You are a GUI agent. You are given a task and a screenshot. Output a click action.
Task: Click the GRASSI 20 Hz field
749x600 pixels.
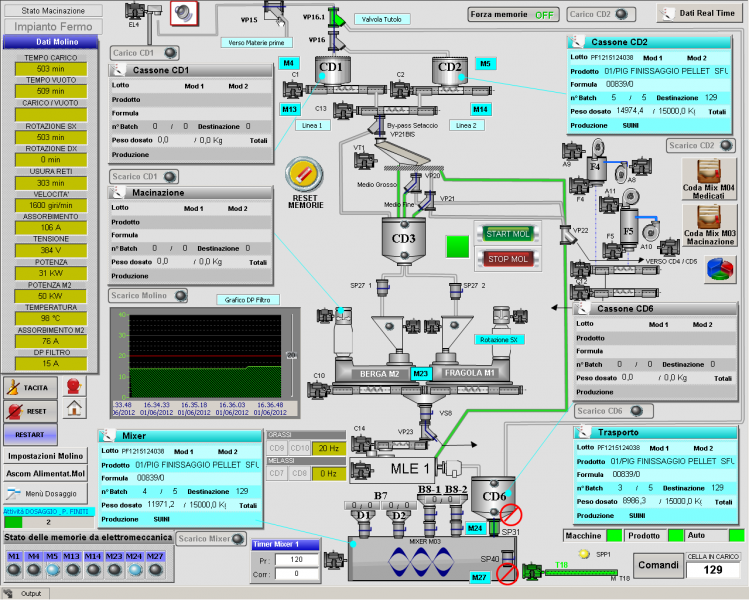(x=329, y=449)
